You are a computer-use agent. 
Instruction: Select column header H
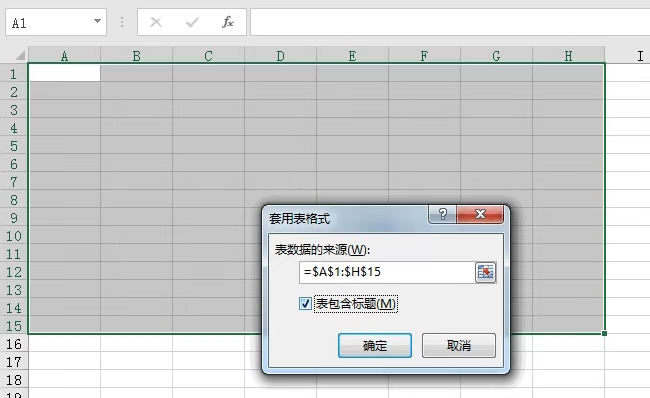(x=568, y=56)
